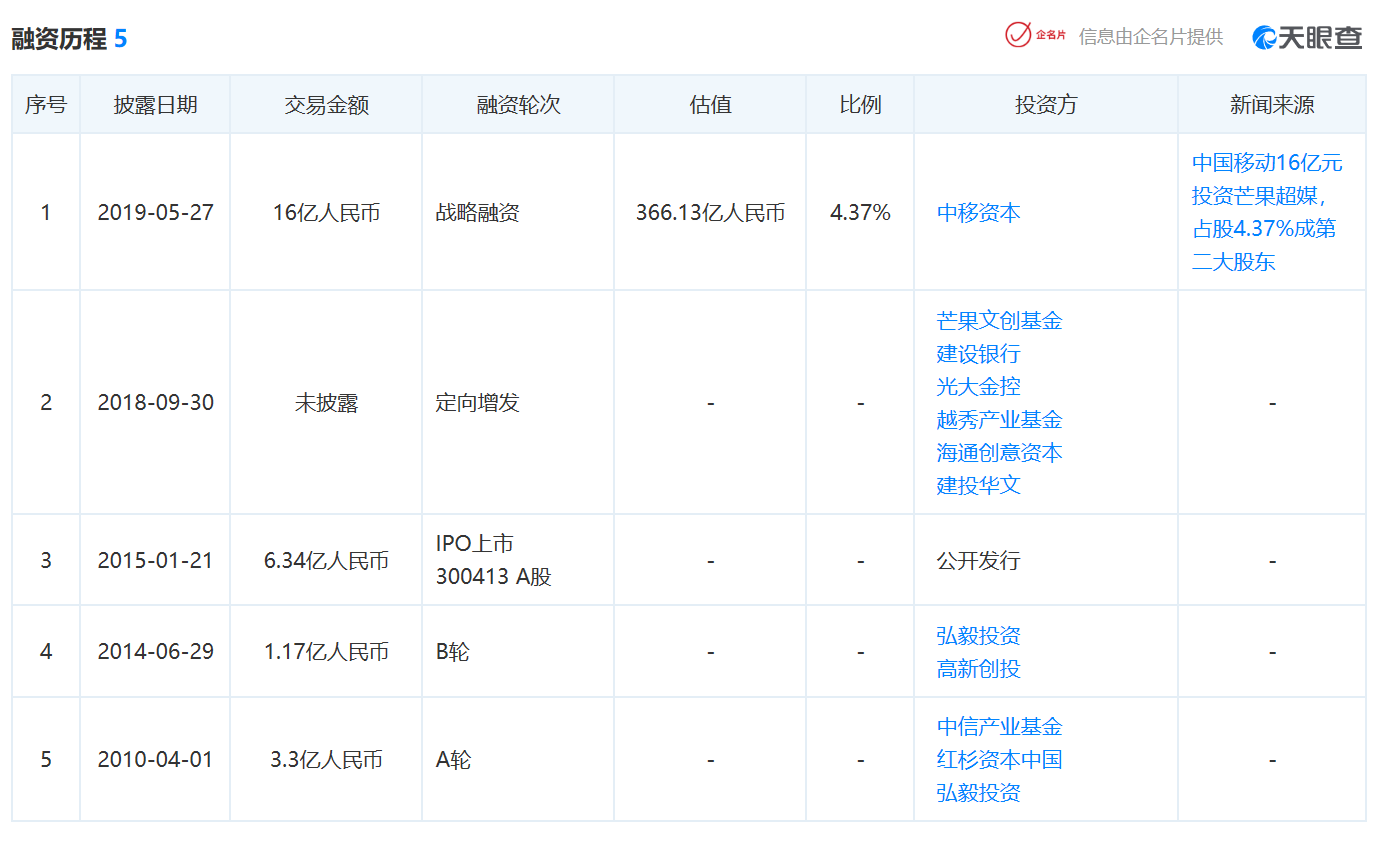Click the 交易金额 column header
The width and height of the screenshot is (1386, 844).
pos(326,105)
